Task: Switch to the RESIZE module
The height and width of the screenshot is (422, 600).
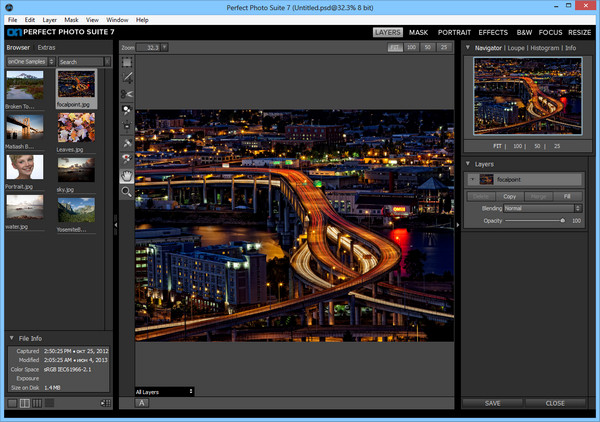Action: [x=579, y=33]
